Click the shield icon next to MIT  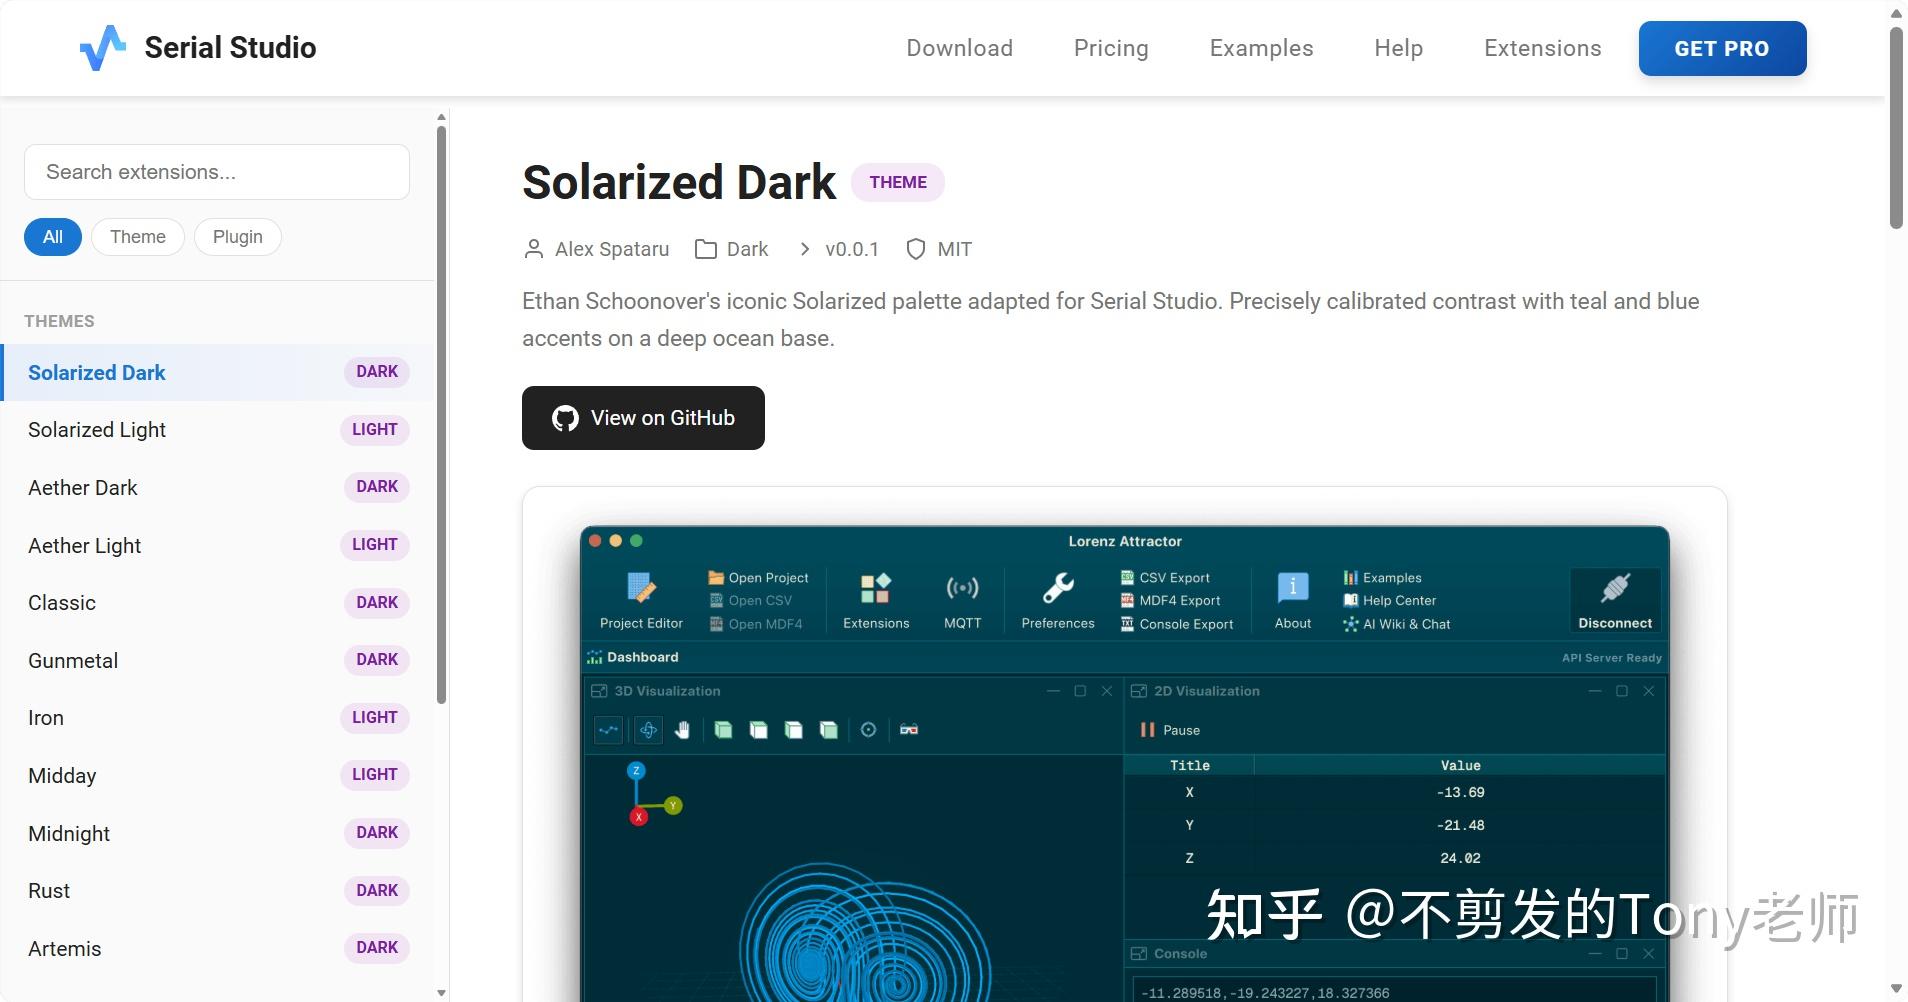915,249
